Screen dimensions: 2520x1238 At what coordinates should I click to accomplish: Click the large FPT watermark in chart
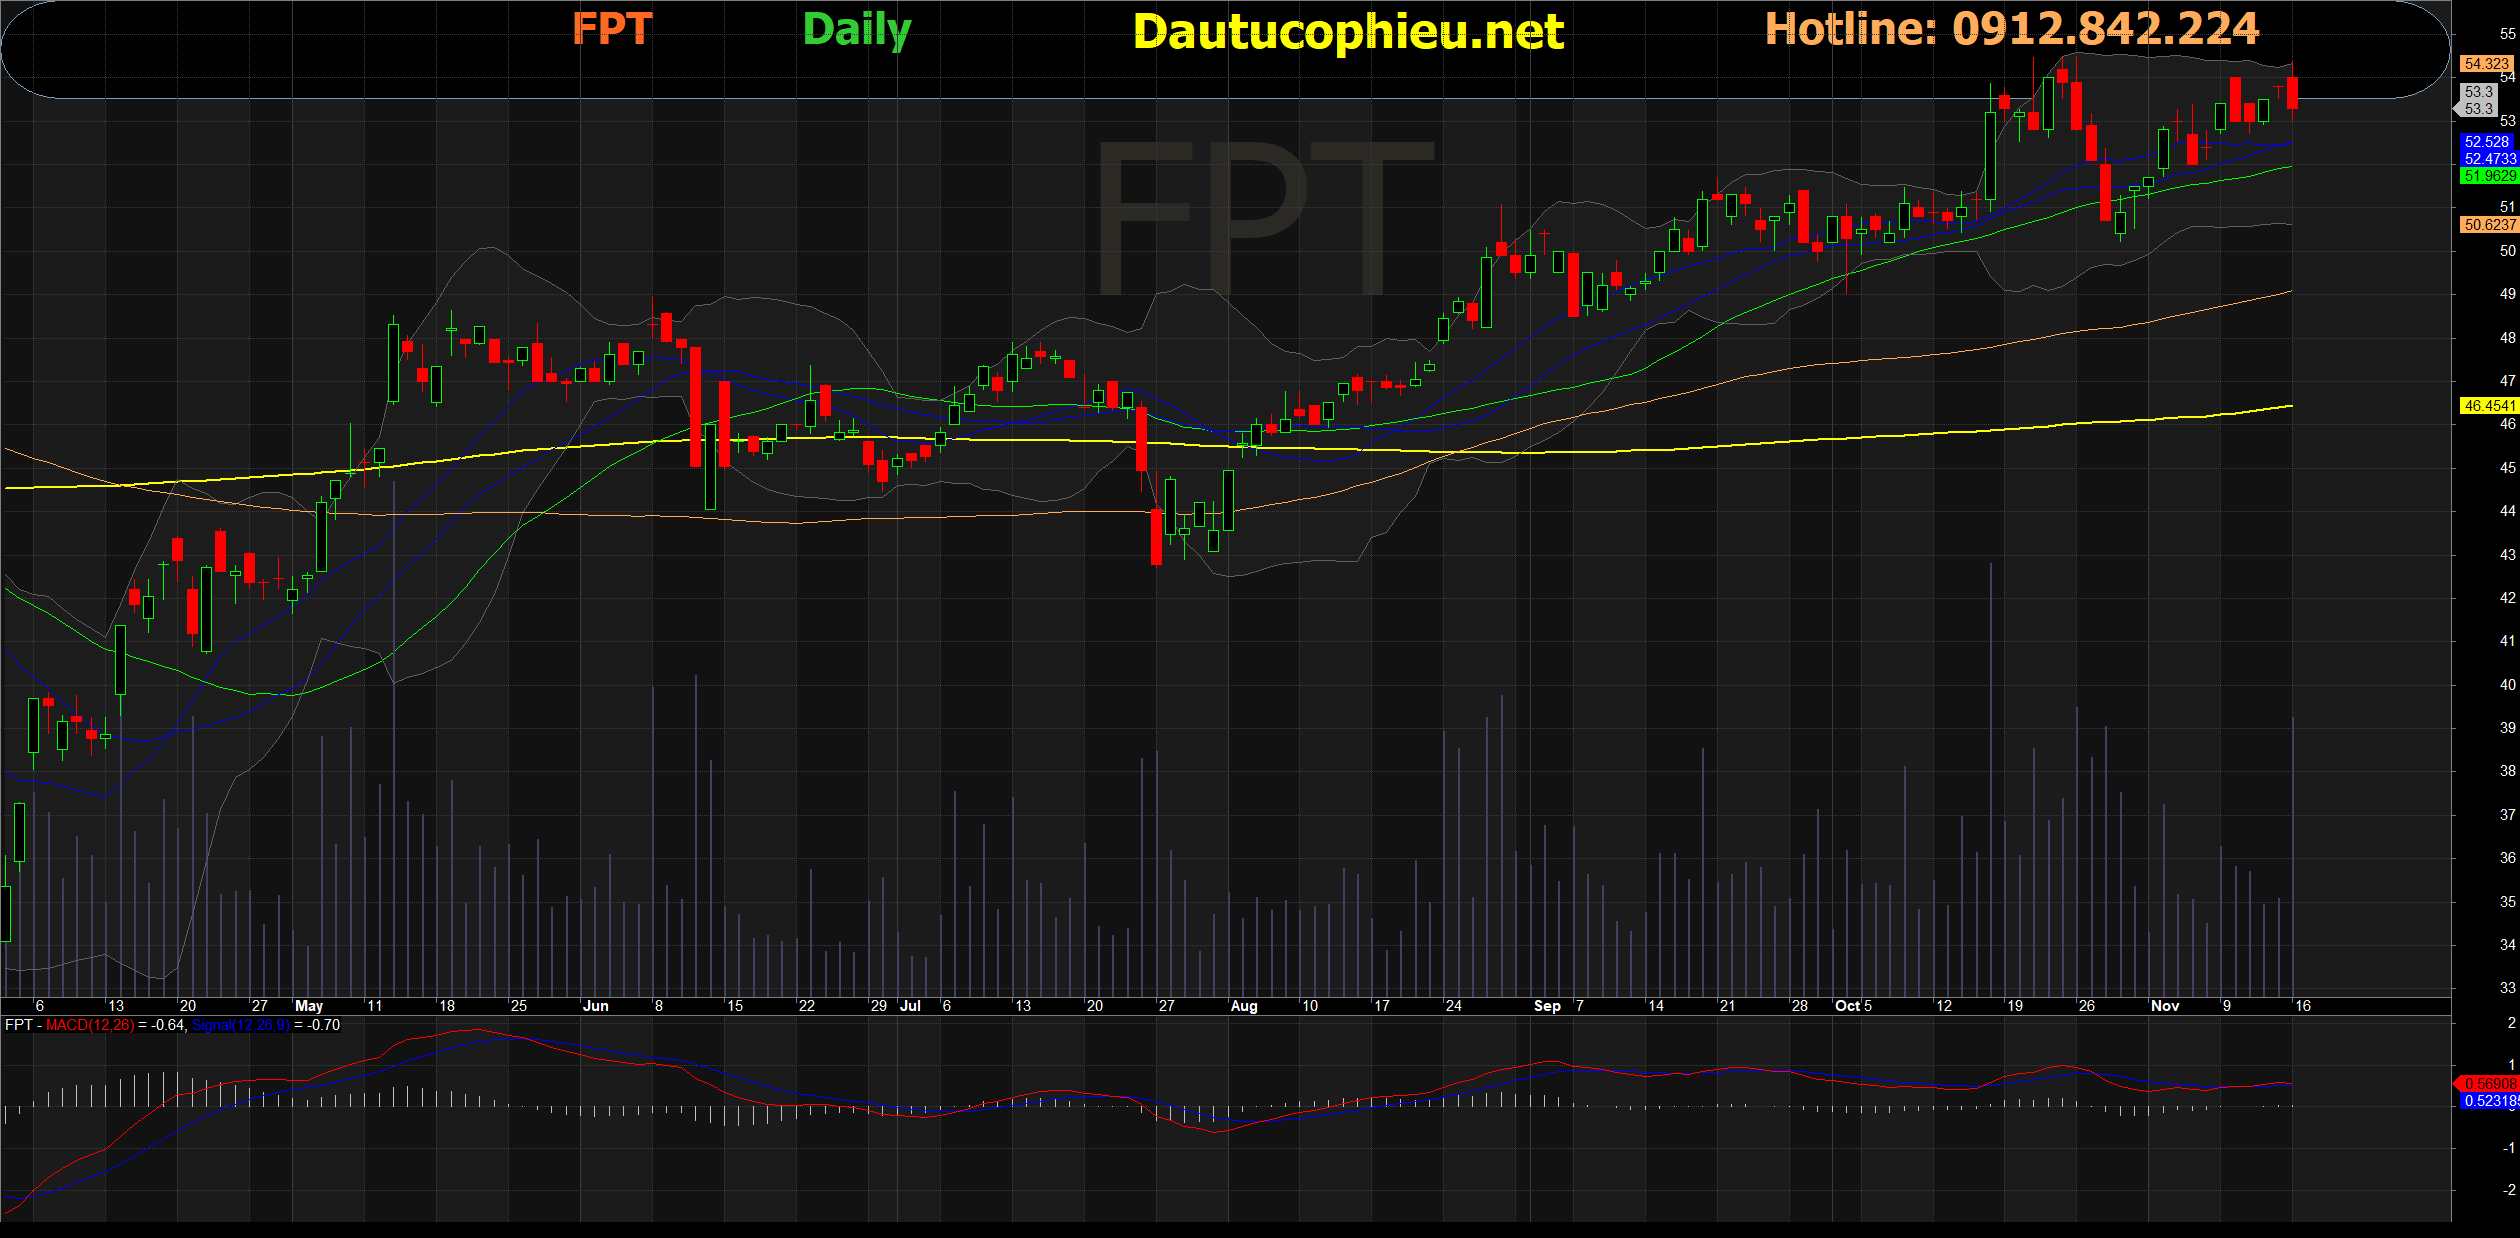coord(1265,216)
